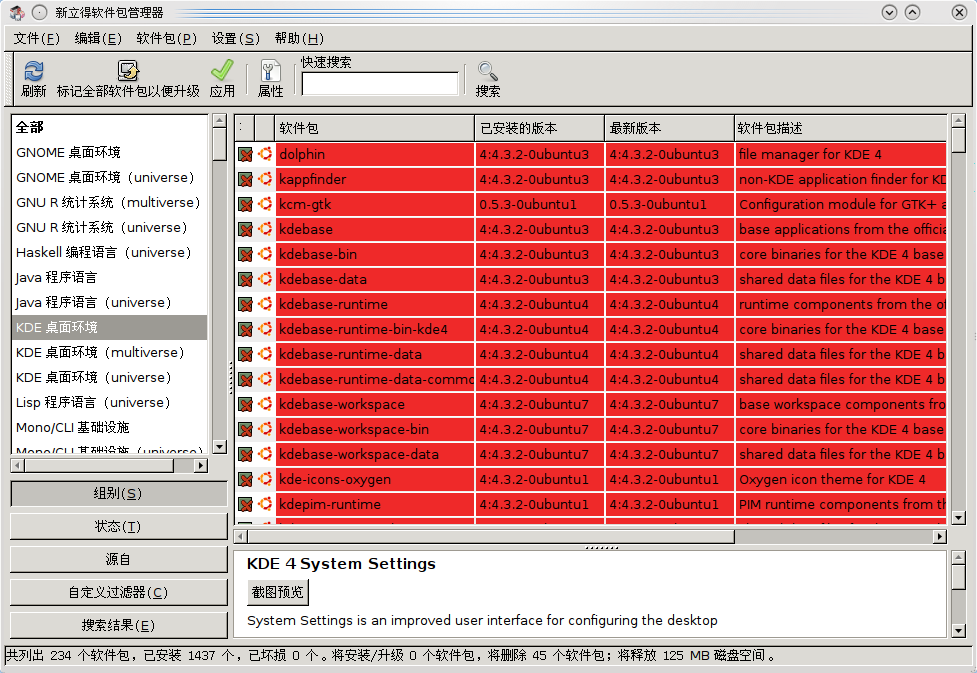This screenshot has width=977, height=673.
Task: Open the Edit (编辑) menu
Action: click(98, 39)
